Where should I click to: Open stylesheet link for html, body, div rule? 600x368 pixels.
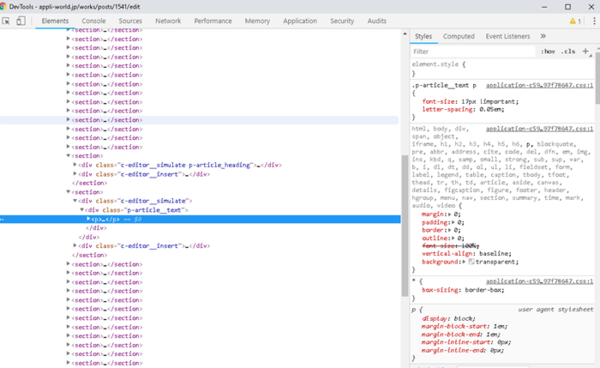click(540, 129)
